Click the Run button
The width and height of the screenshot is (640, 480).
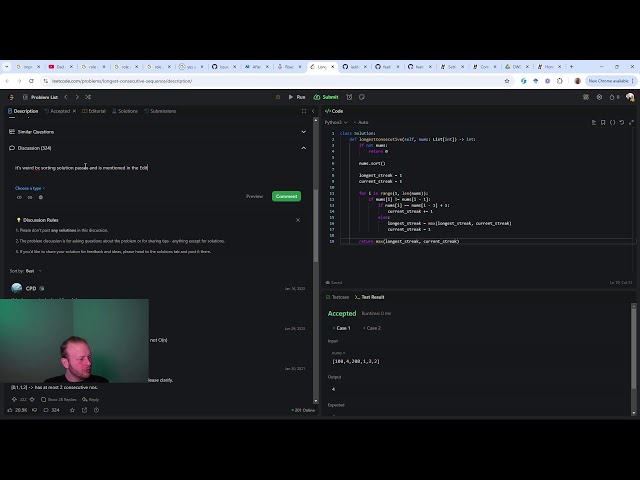point(297,97)
